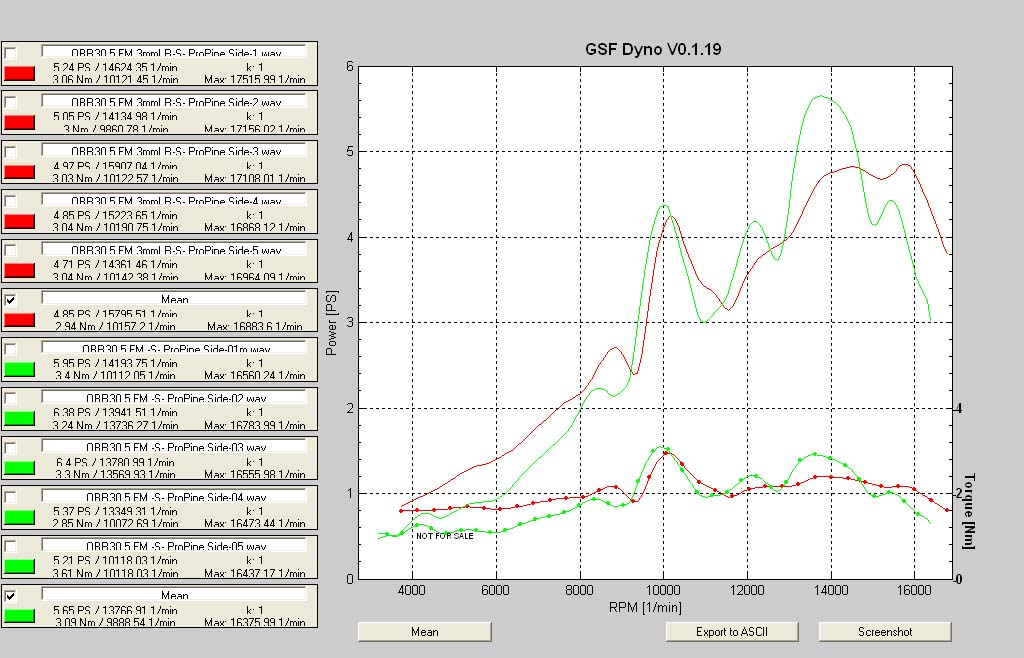This screenshot has width=1024, height=658.
Task: Click green swatch of ProPipe Side-02 run
Action: coord(19,418)
